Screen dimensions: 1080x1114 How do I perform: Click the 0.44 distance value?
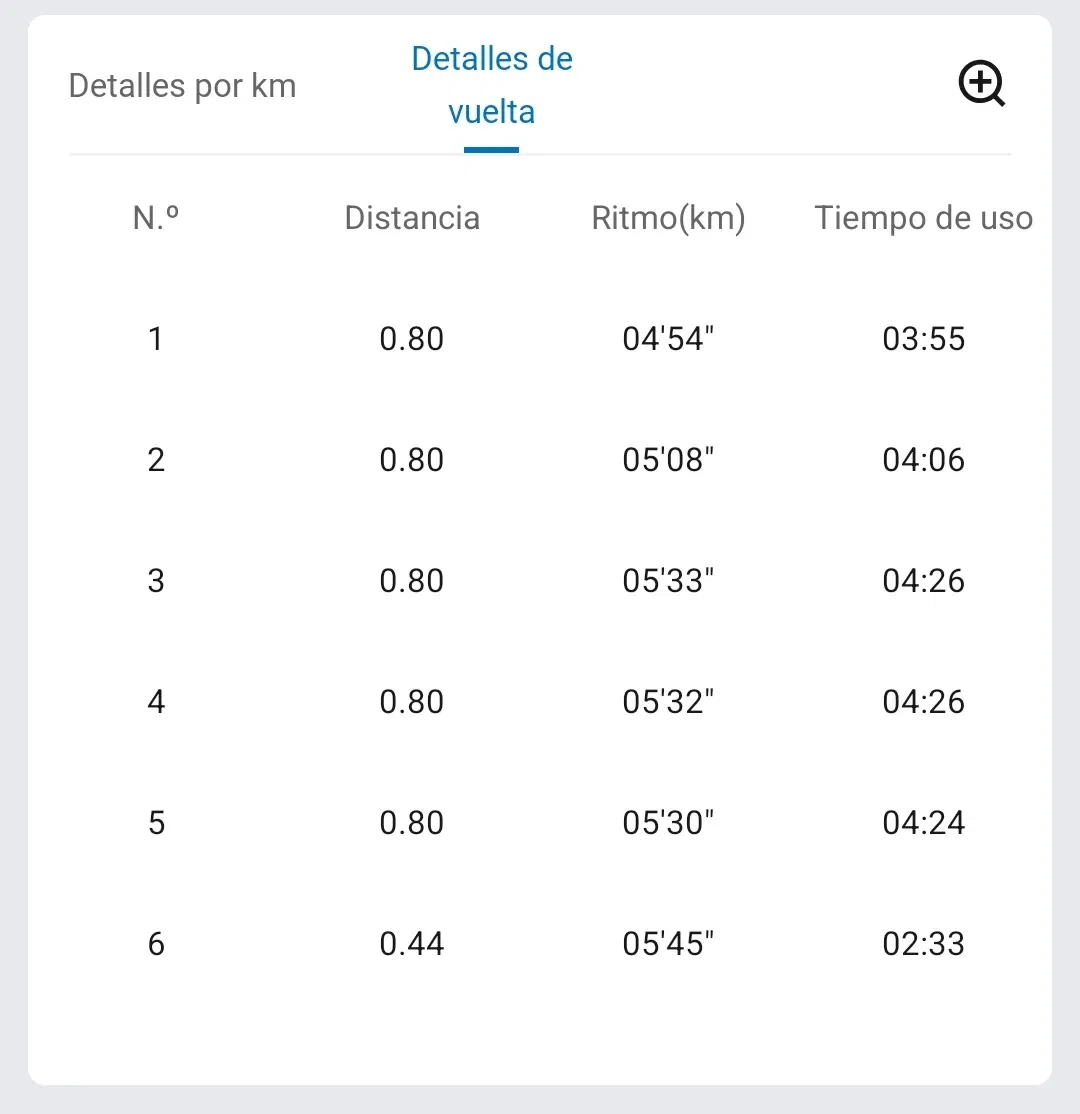point(412,944)
